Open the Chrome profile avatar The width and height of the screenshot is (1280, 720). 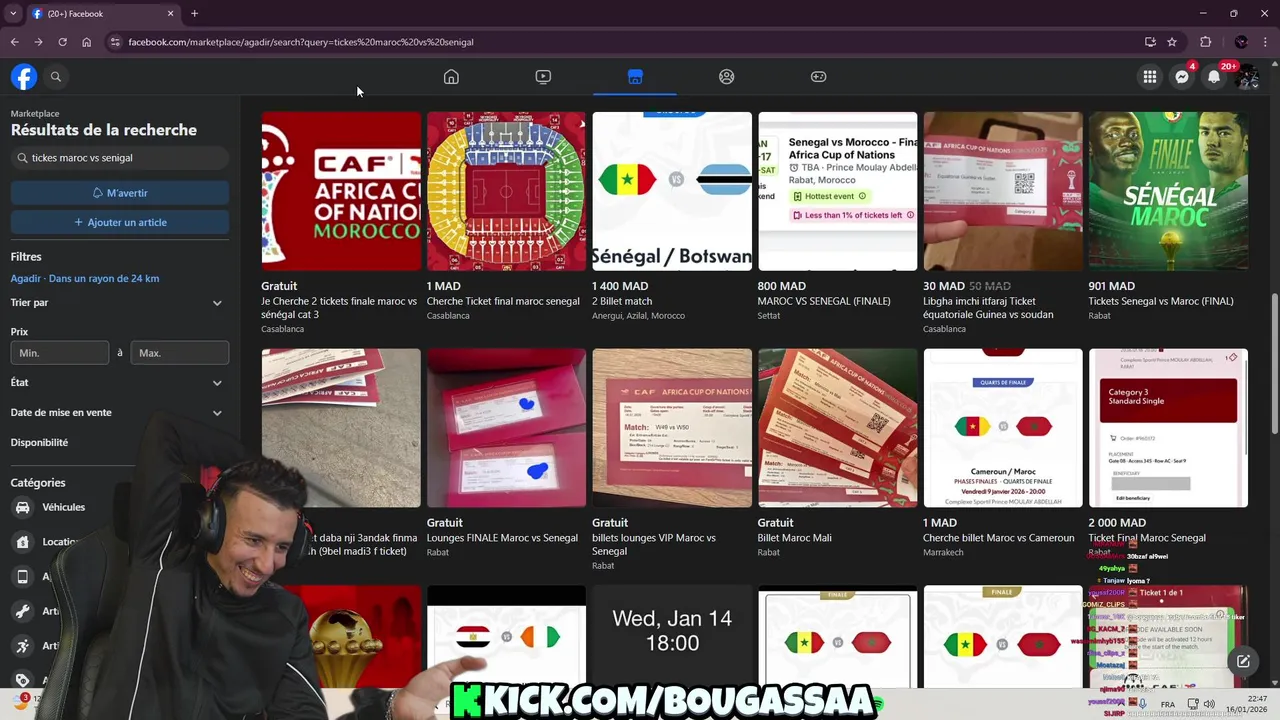click(1241, 42)
